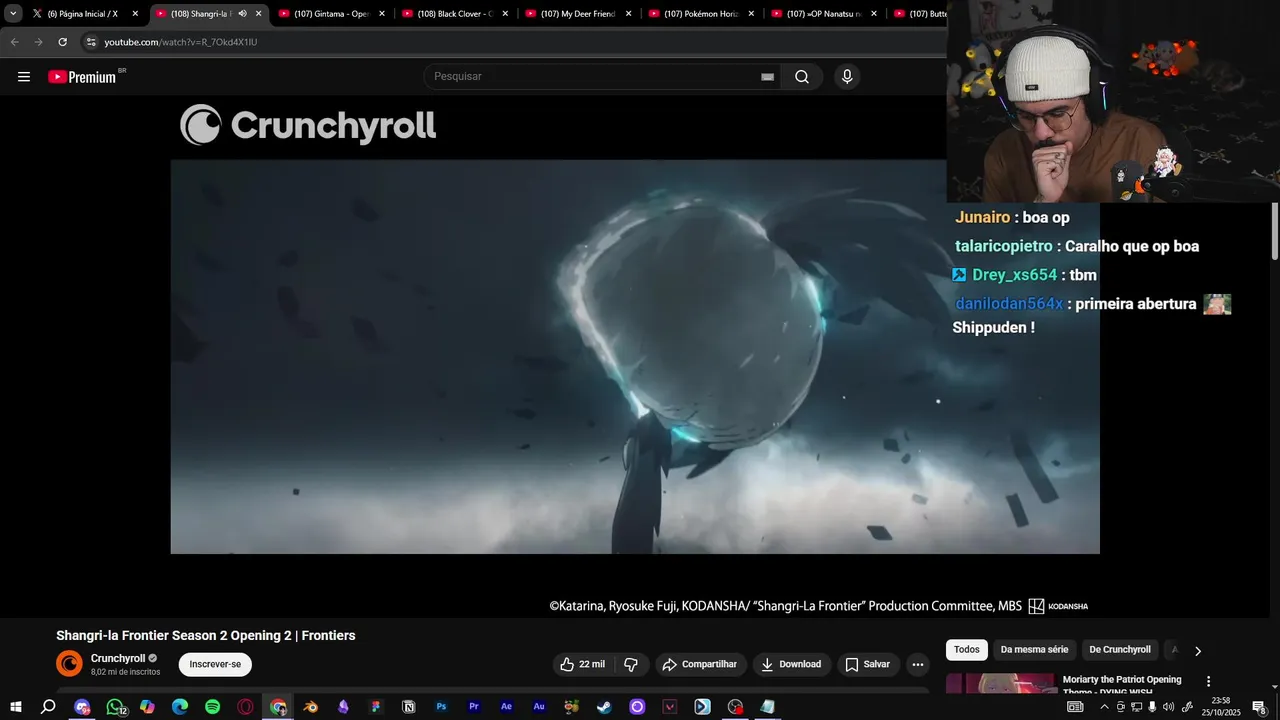1280x720 pixels.
Task: Show more filter chips with right arrow
Action: (1198, 651)
